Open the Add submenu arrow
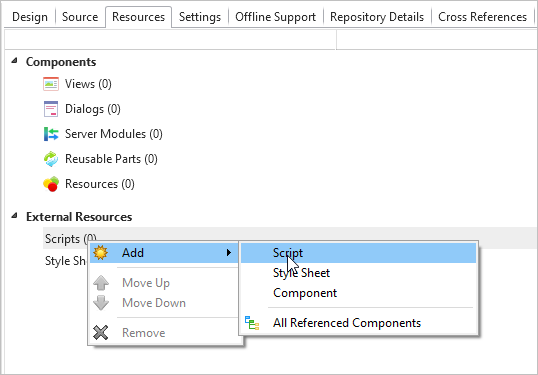Viewport: 538px width, 375px height. [229, 253]
